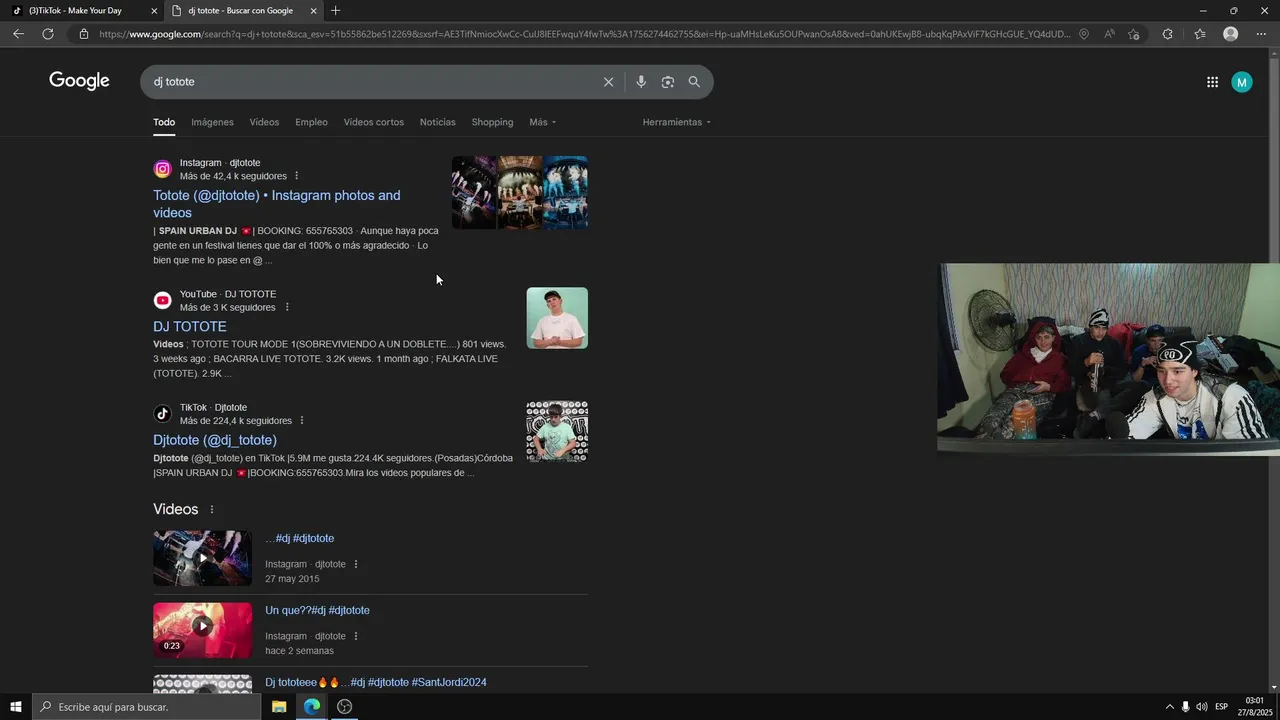Switch to the Noticias tab
Image resolution: width=1280 pixels, height=720 pixels.
point(437,122)
